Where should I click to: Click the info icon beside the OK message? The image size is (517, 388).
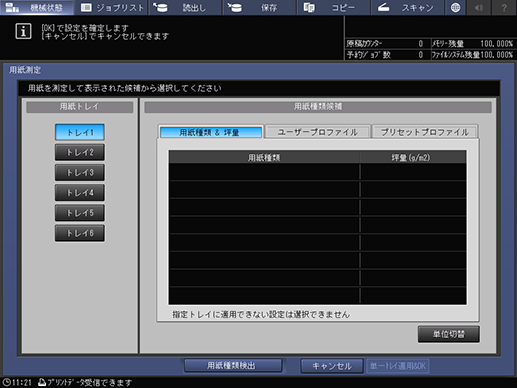click(x=23, y=31)
